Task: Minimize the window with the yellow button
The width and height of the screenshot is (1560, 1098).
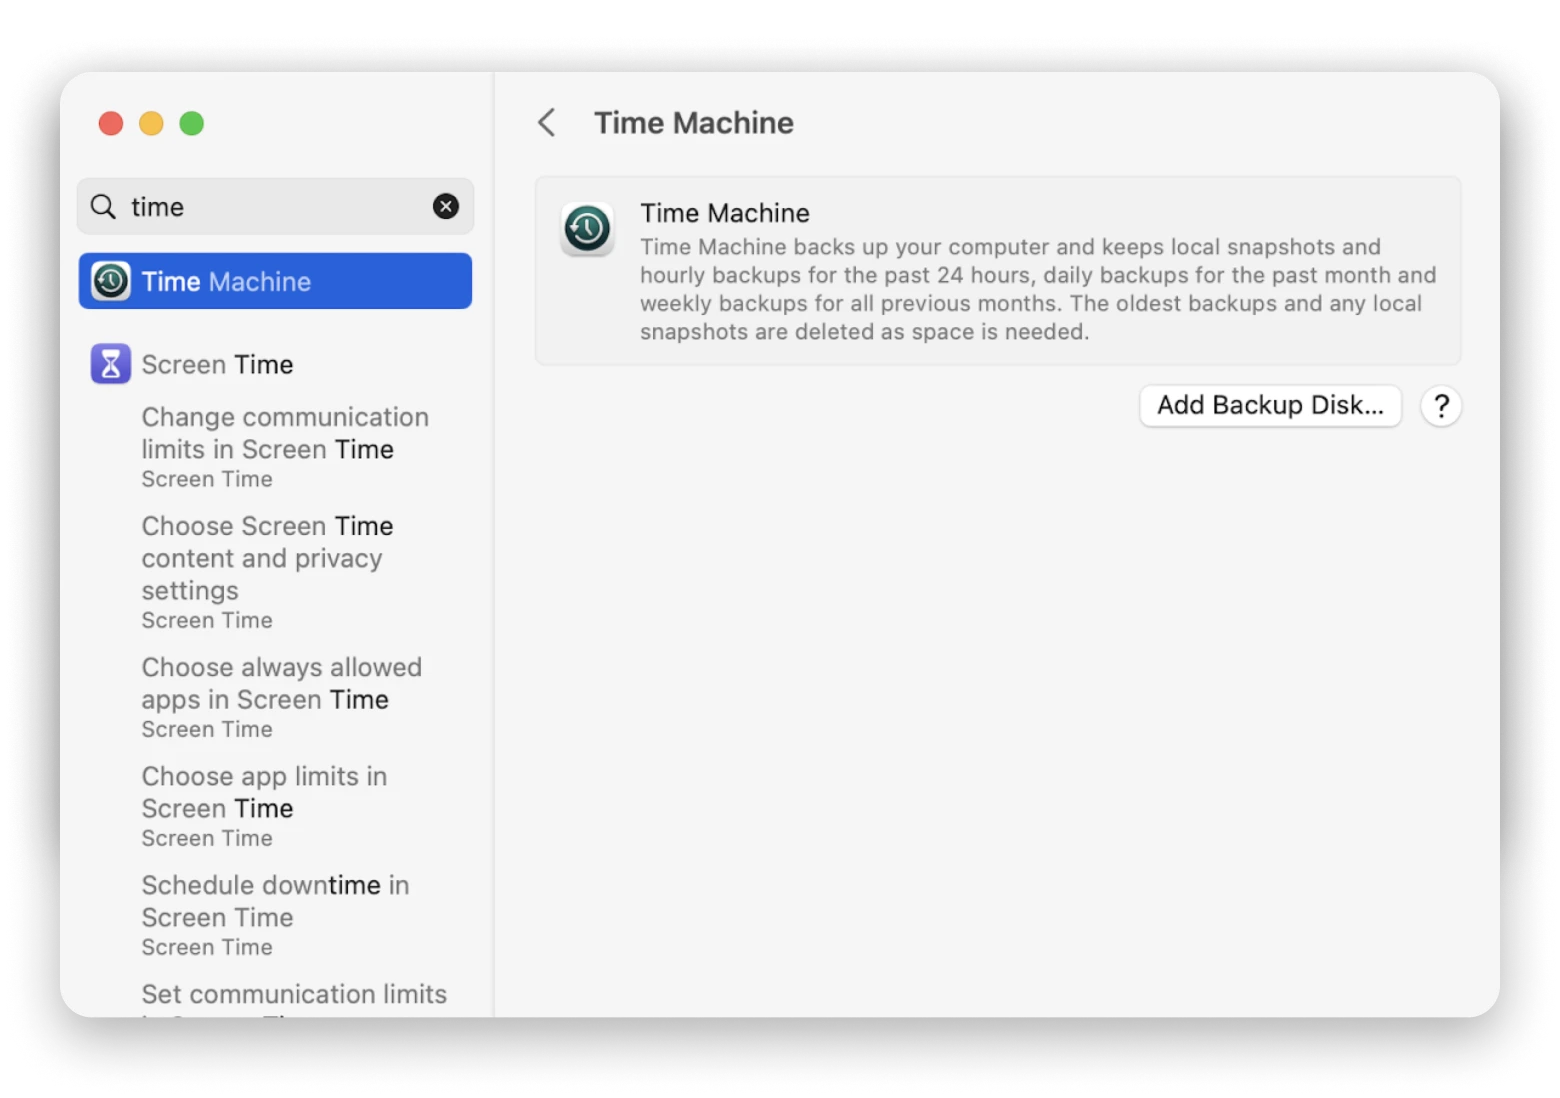Action: pos(151,123)
